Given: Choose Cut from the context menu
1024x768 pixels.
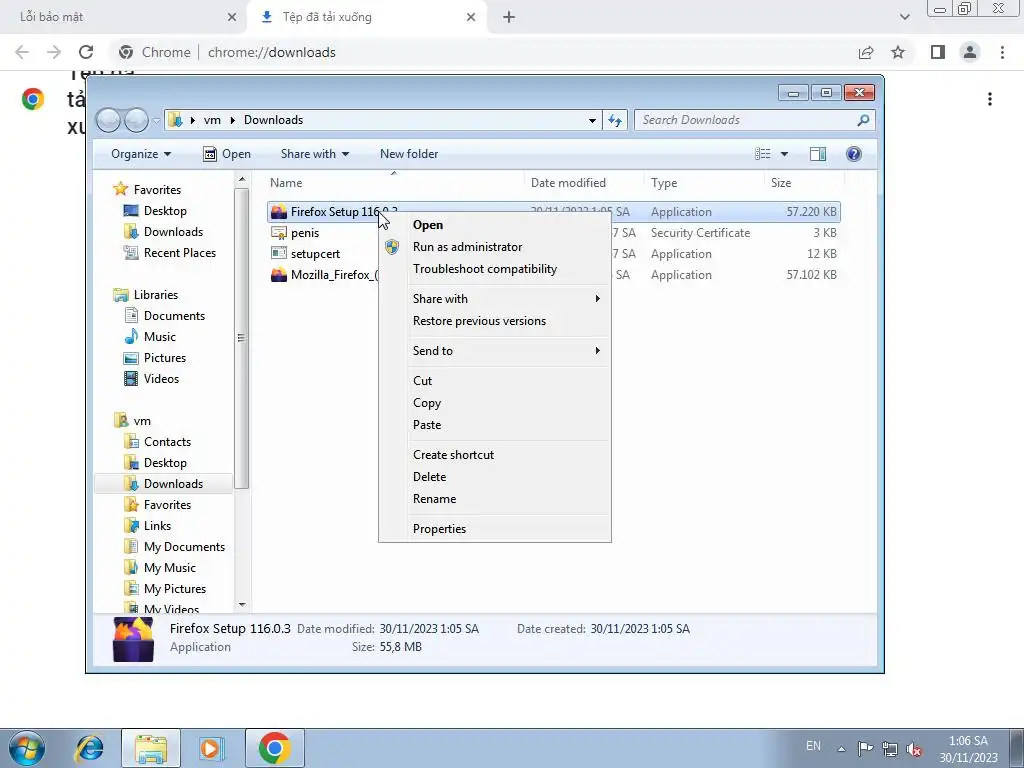Looking at the screenshot, I should [423, 381].
